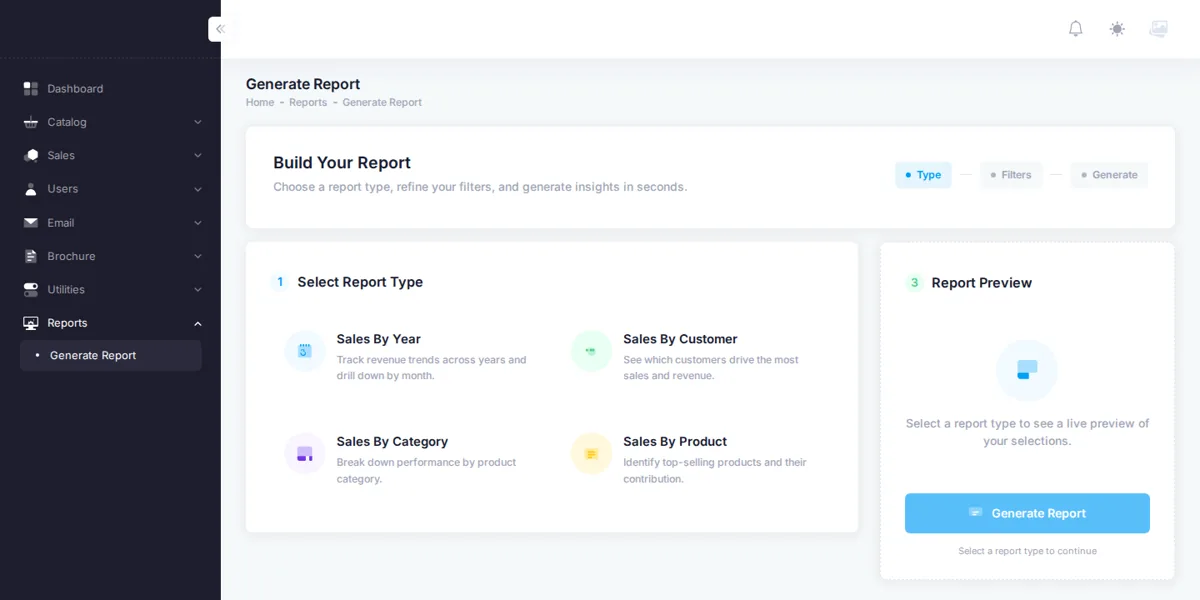The height and width of the screenshot is (600, 1200).
Task: Choose the Sales By Customer title
Action: [680, 339]
